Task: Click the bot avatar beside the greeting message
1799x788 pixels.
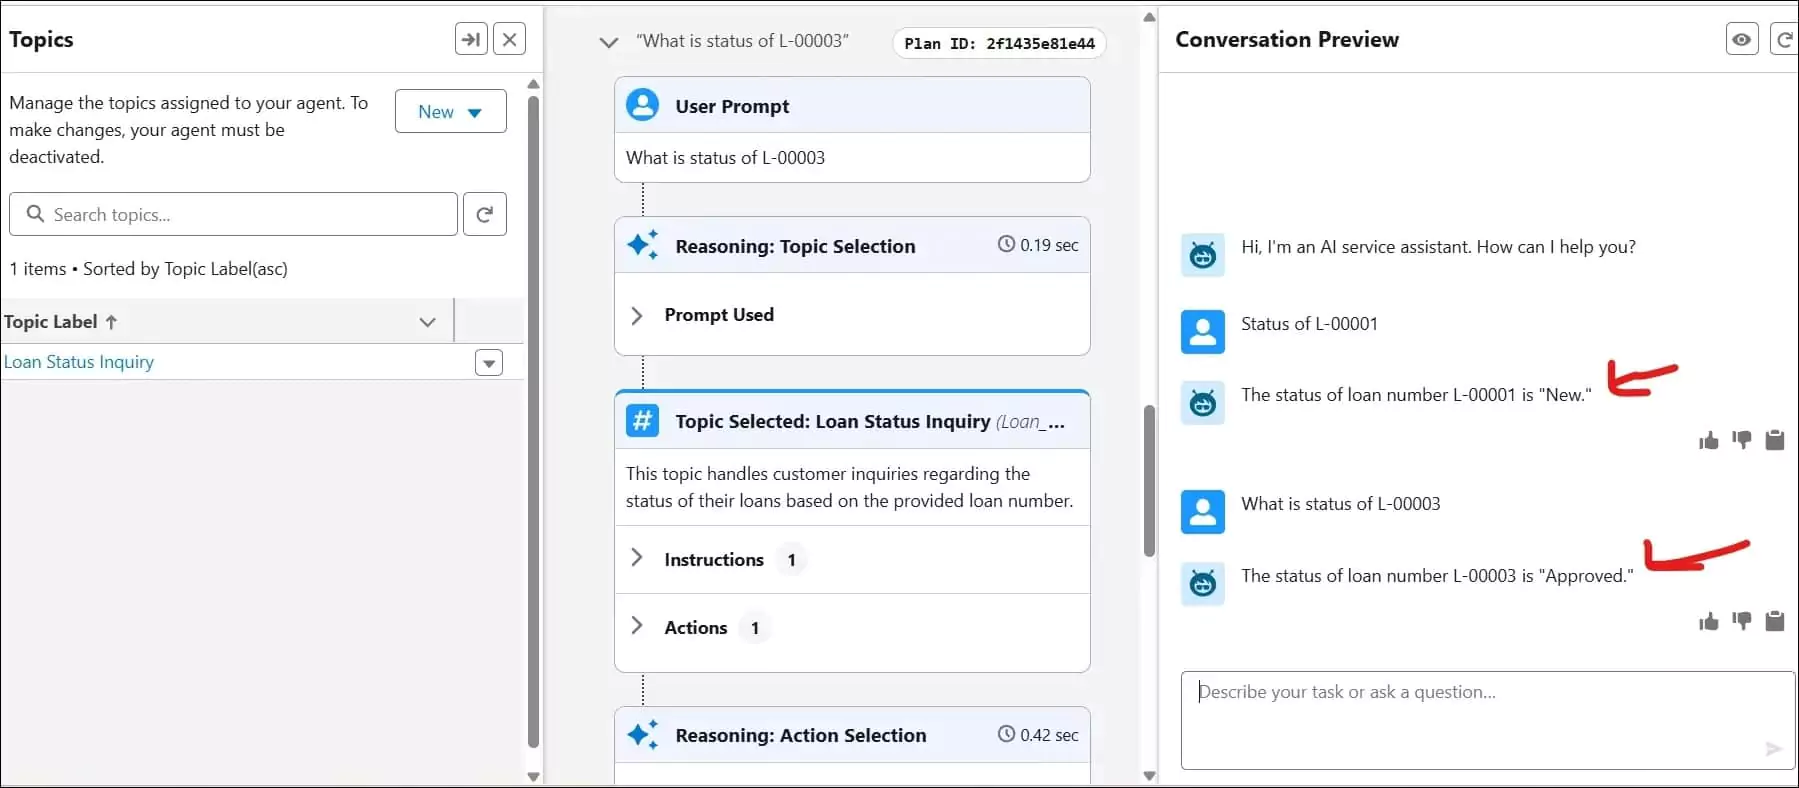Action: pos(1203,255)
